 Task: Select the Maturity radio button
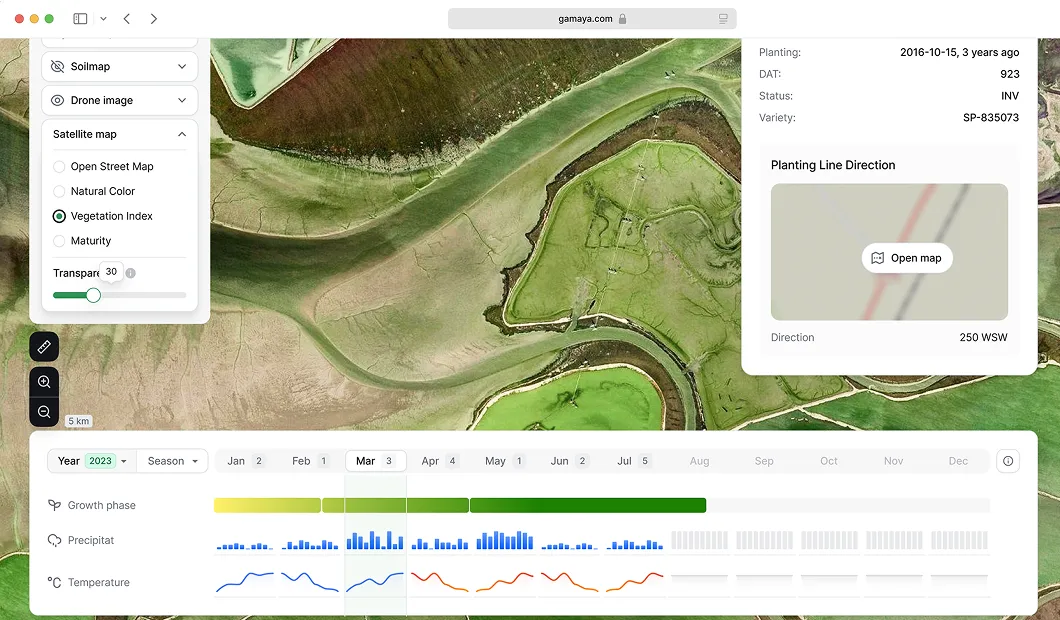(59, 241)
